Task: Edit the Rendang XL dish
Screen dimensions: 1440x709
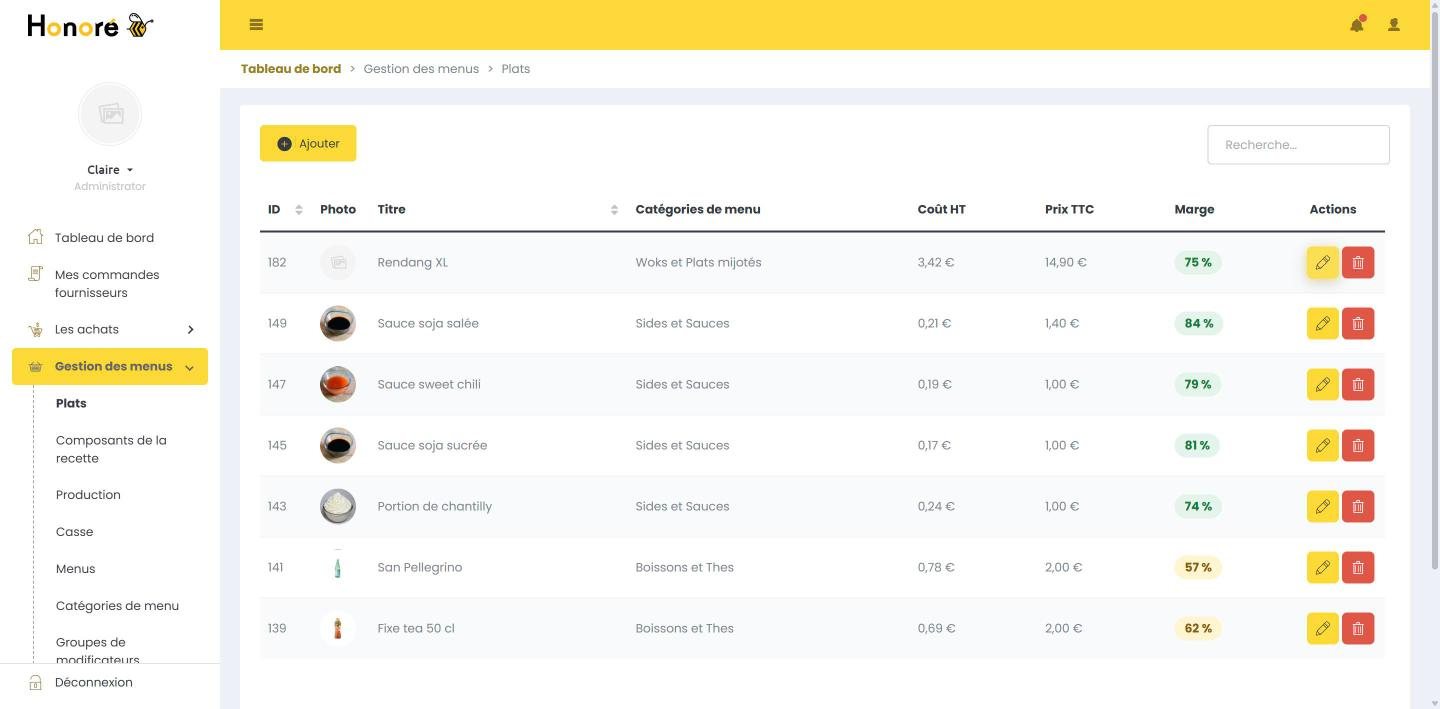Action: click(x=1322, y=262)
